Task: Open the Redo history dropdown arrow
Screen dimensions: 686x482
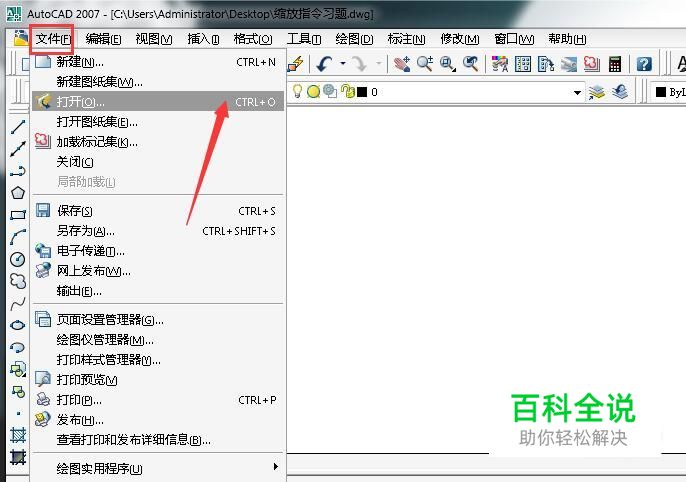Action: 379,64
